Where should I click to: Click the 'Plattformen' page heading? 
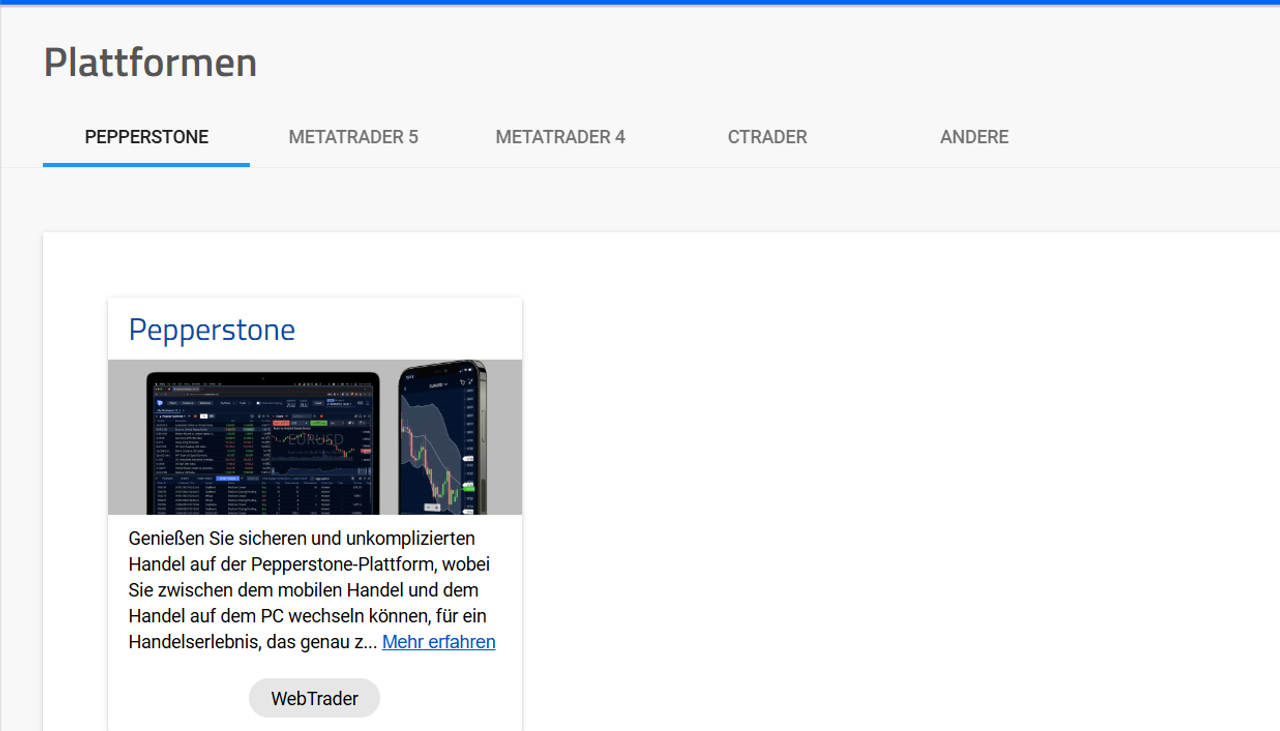(150, 62)
